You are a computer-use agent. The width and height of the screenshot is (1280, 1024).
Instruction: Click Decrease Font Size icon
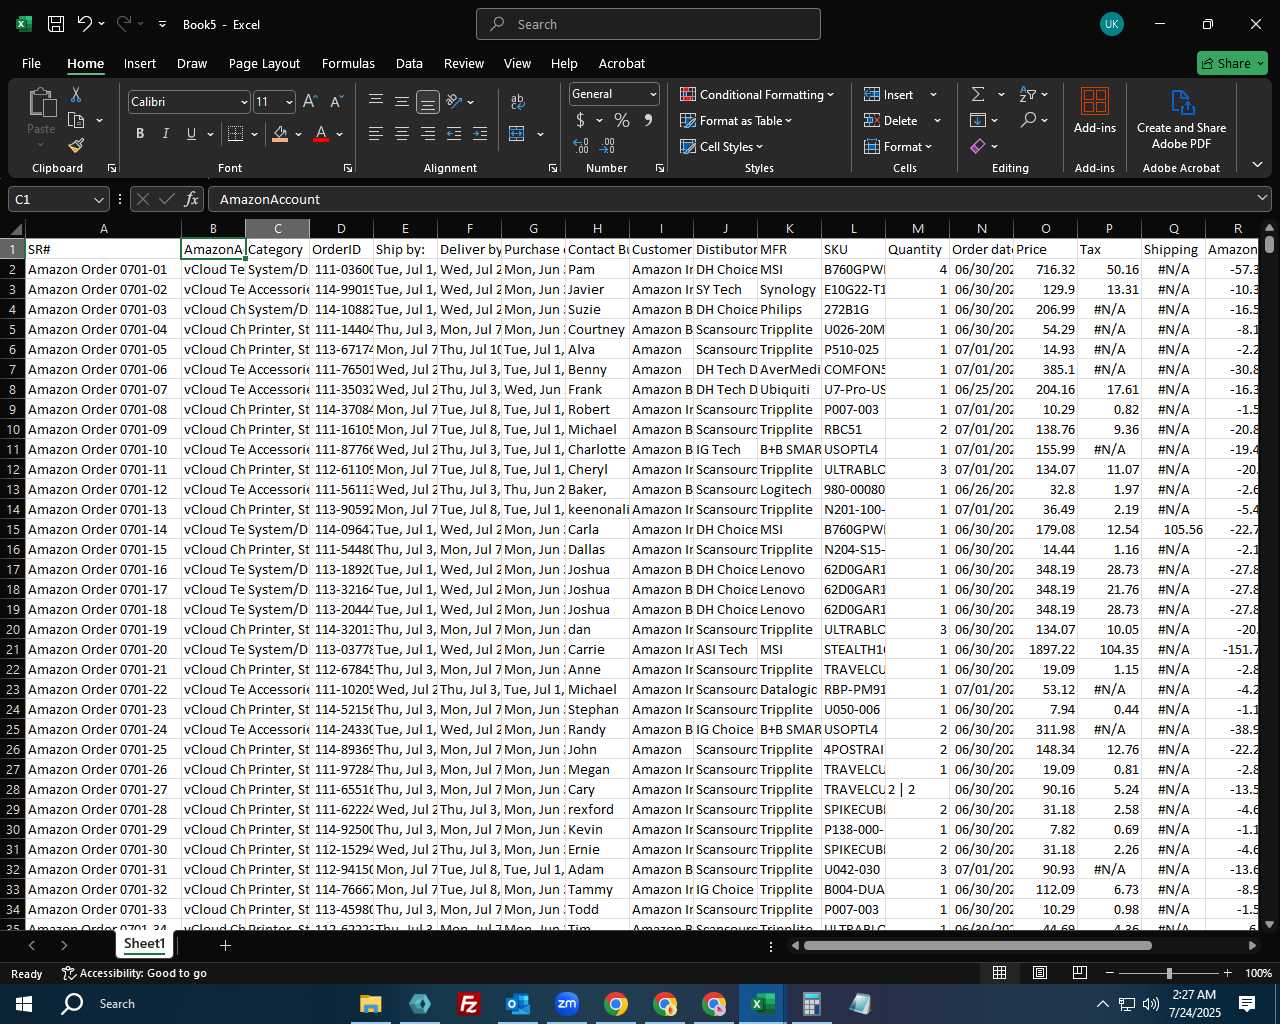pyautogui.click(x=336, y=101)
